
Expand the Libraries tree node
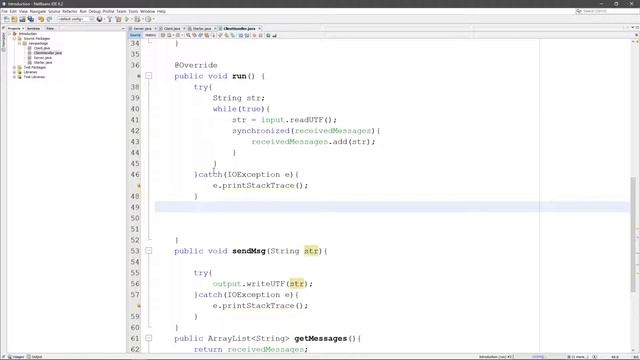point(14,72)
